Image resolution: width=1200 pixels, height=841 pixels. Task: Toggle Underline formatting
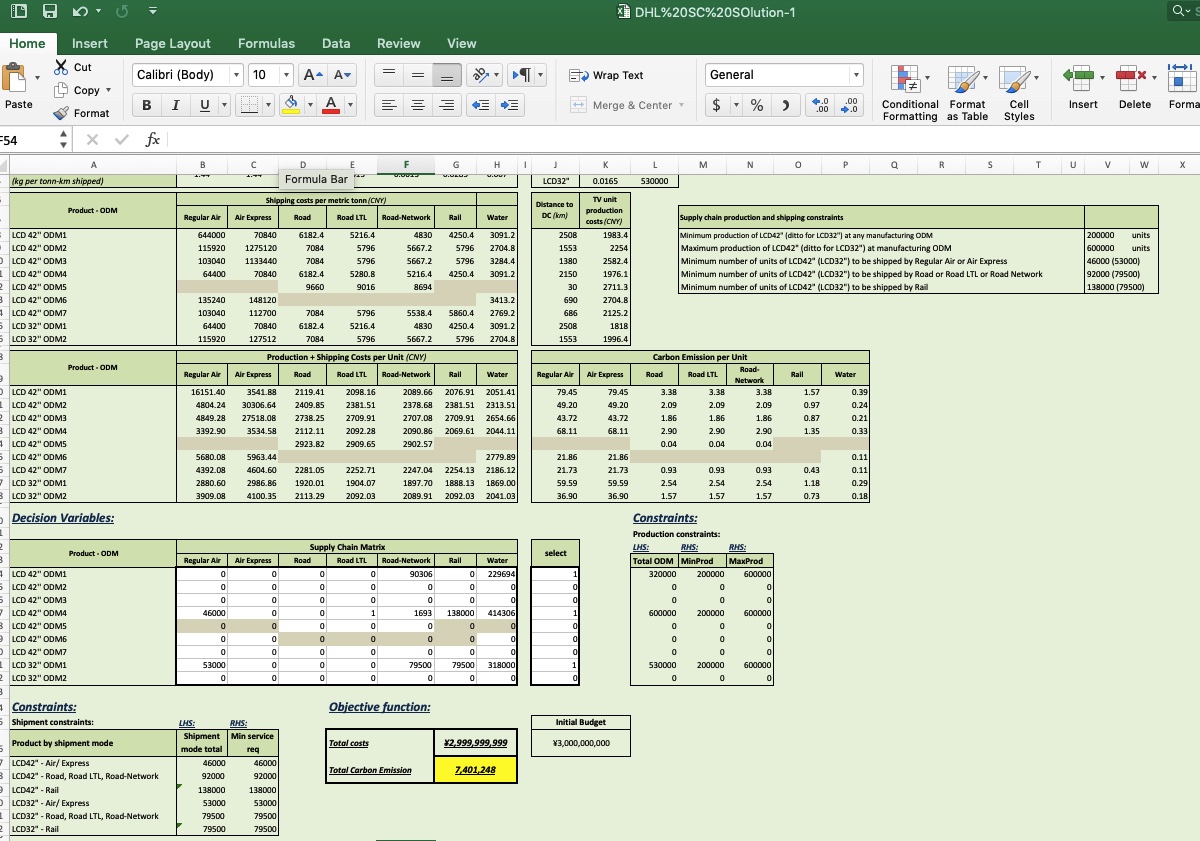pyautogui.click(x=203, y=106)
